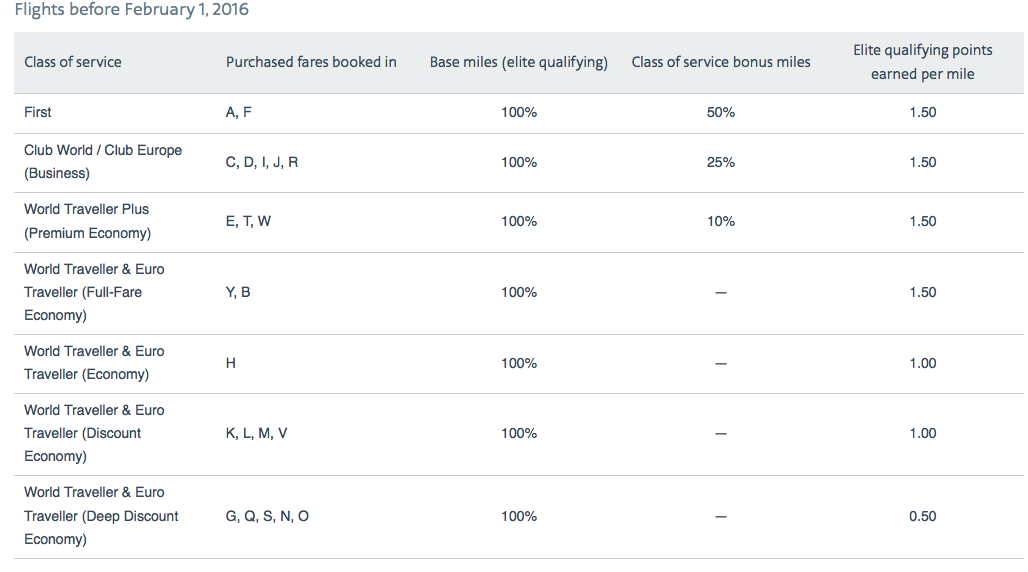The height and width of the screenshot is (572, 1028).
Task: Click the 'Purchased fares booked in' header
Action: click(x=311, y=62)
